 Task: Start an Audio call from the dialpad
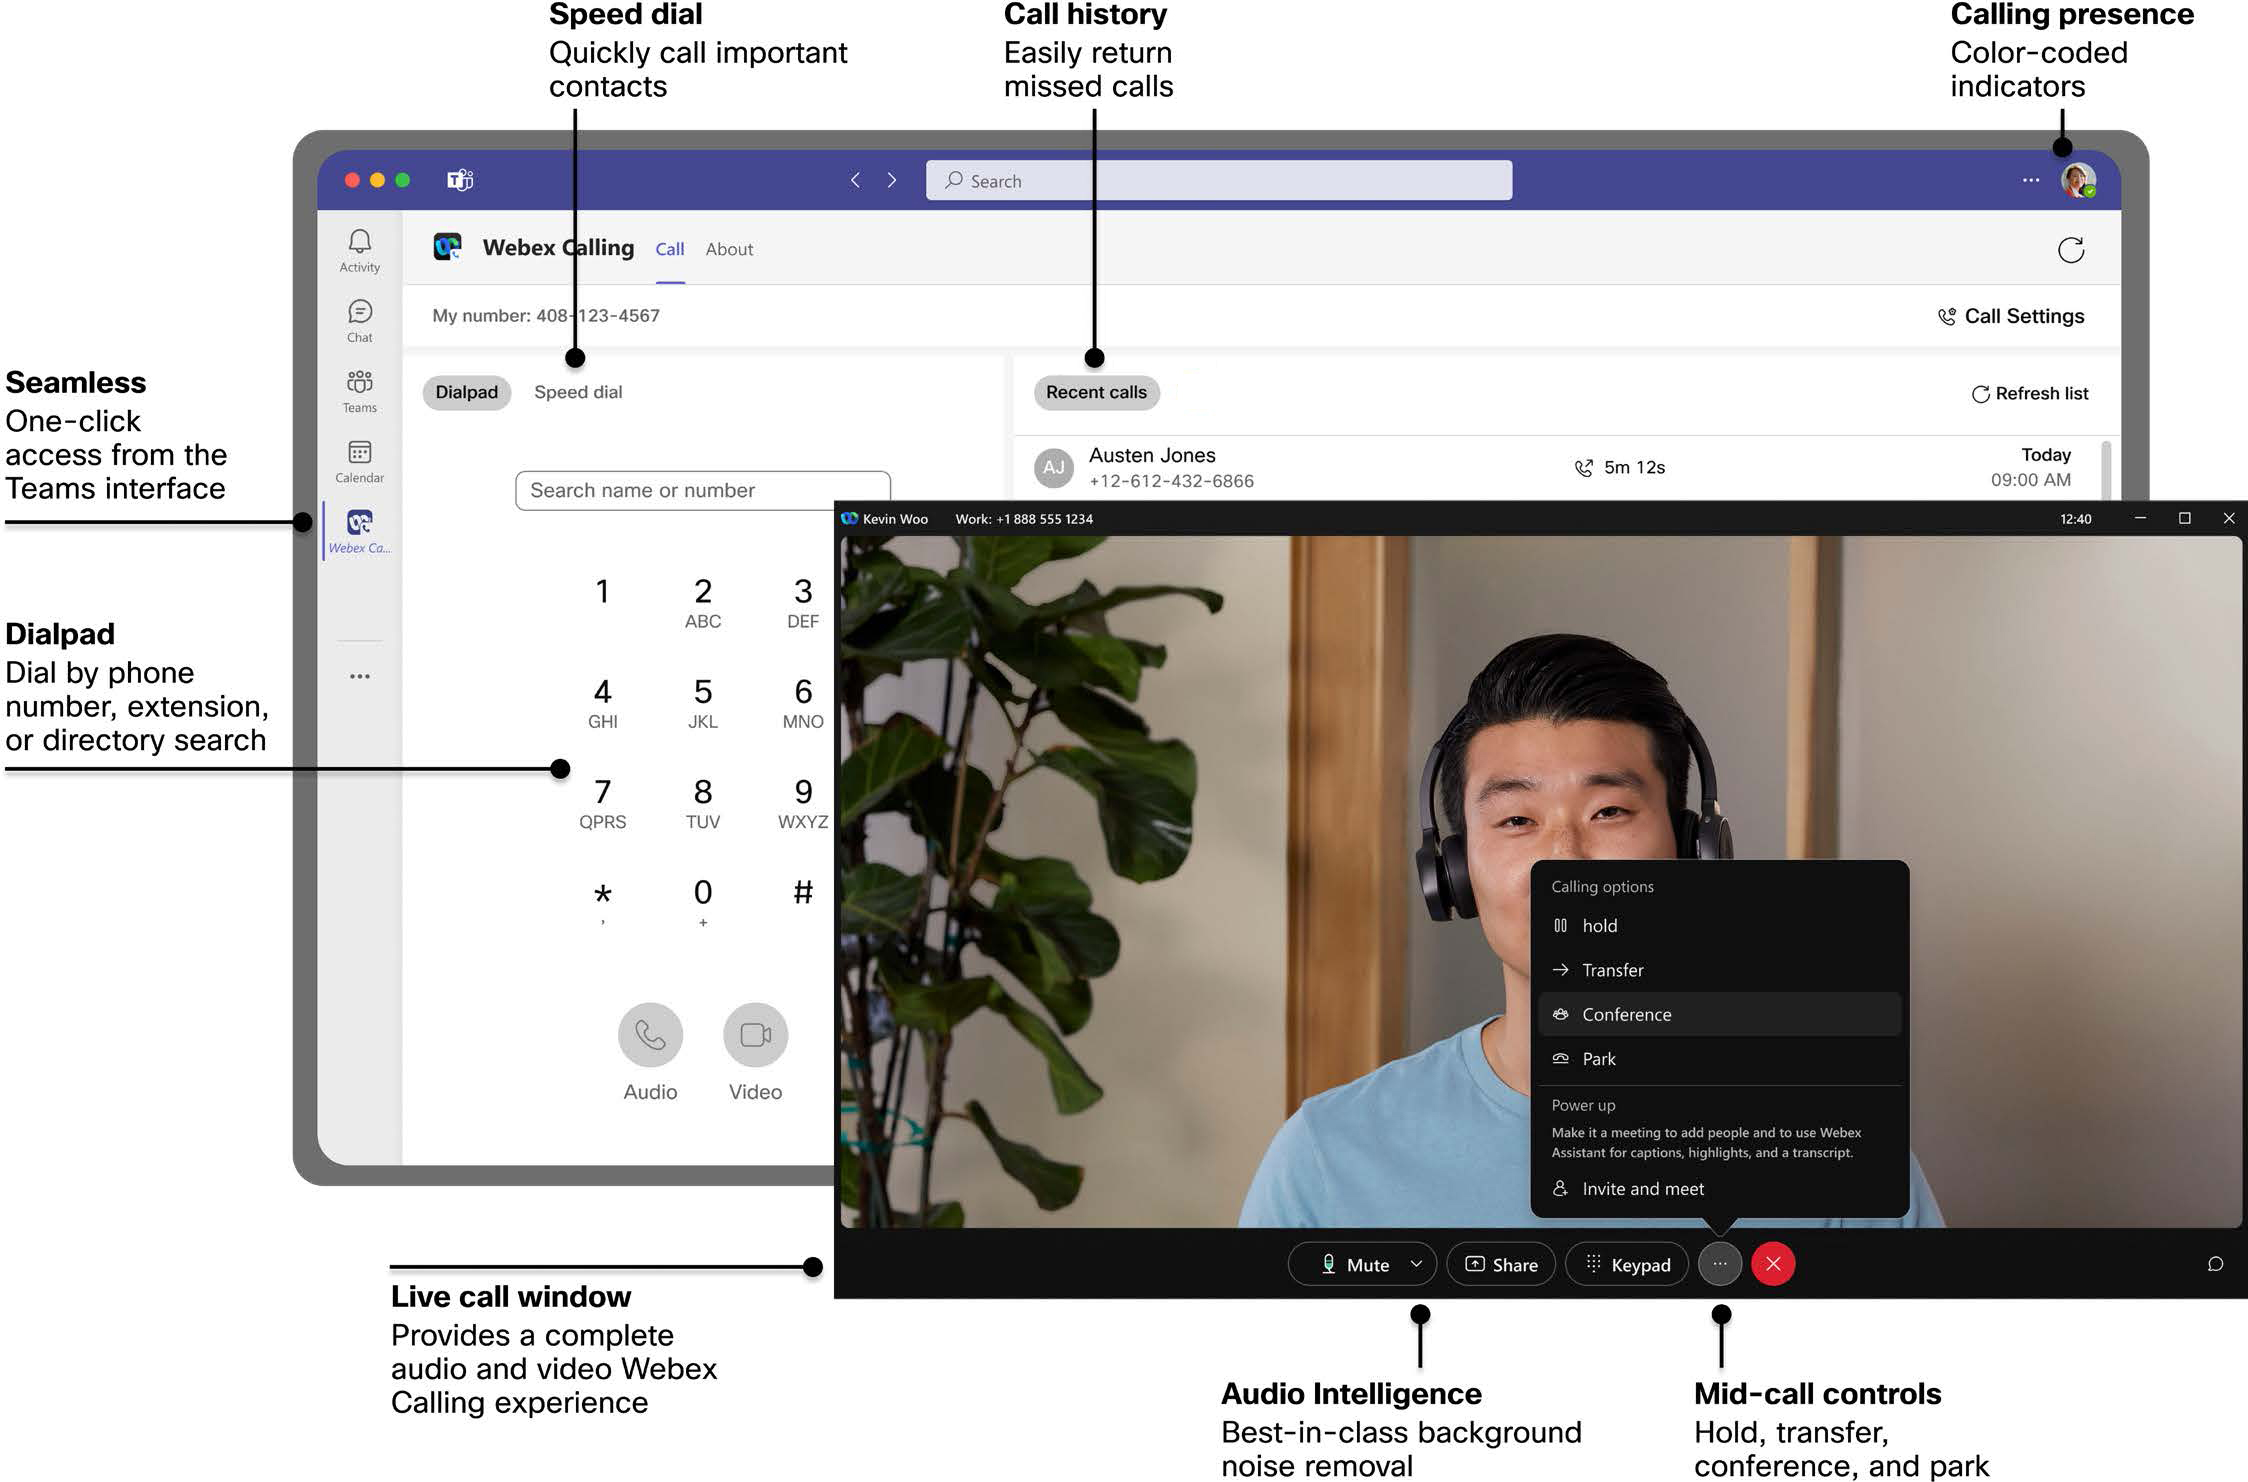click(650, 1035)
